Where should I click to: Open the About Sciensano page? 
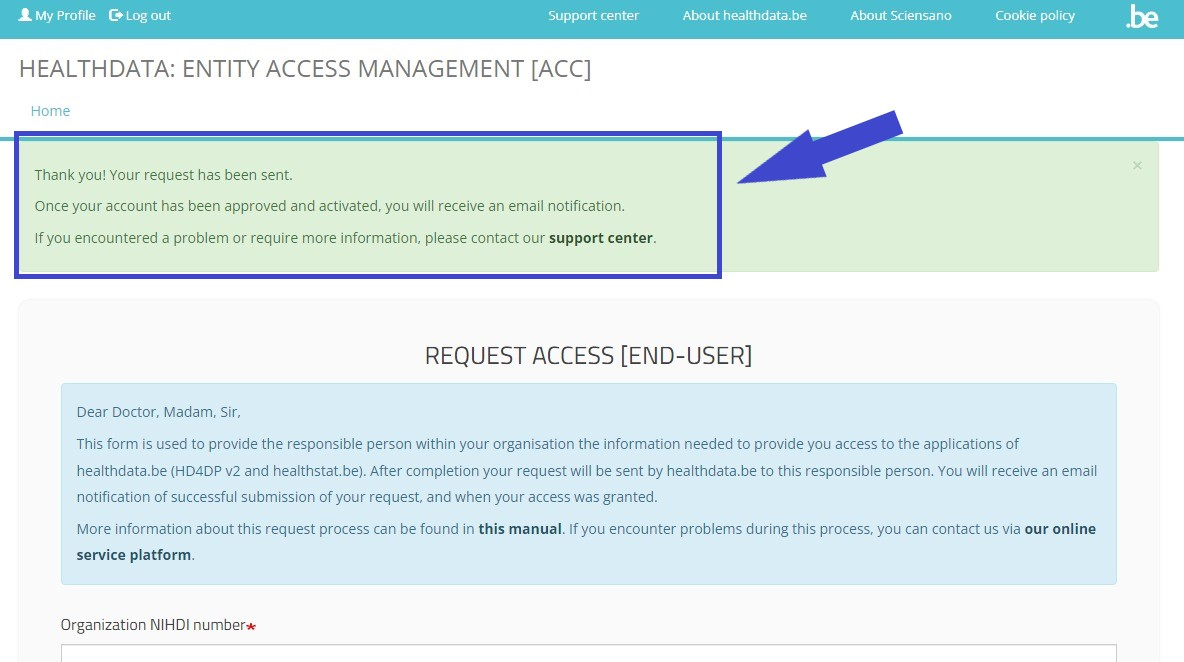[900, 15]
